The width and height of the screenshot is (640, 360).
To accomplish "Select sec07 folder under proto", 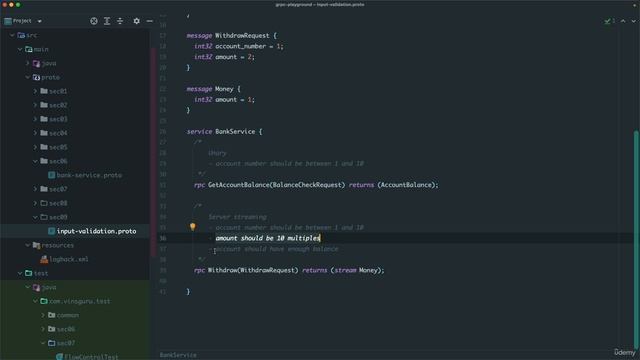I will coord(58,189).
